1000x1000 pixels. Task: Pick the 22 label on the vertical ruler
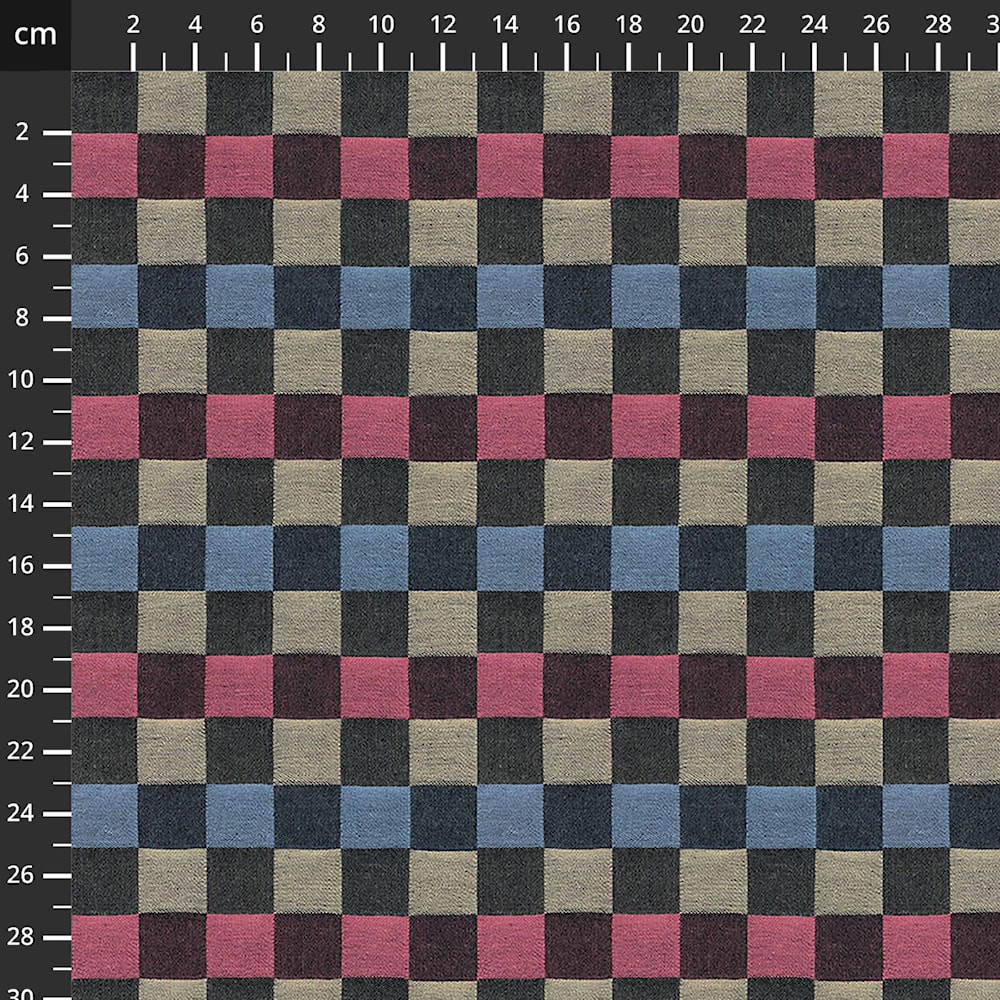pyautogui.click(x=20, y=751)
